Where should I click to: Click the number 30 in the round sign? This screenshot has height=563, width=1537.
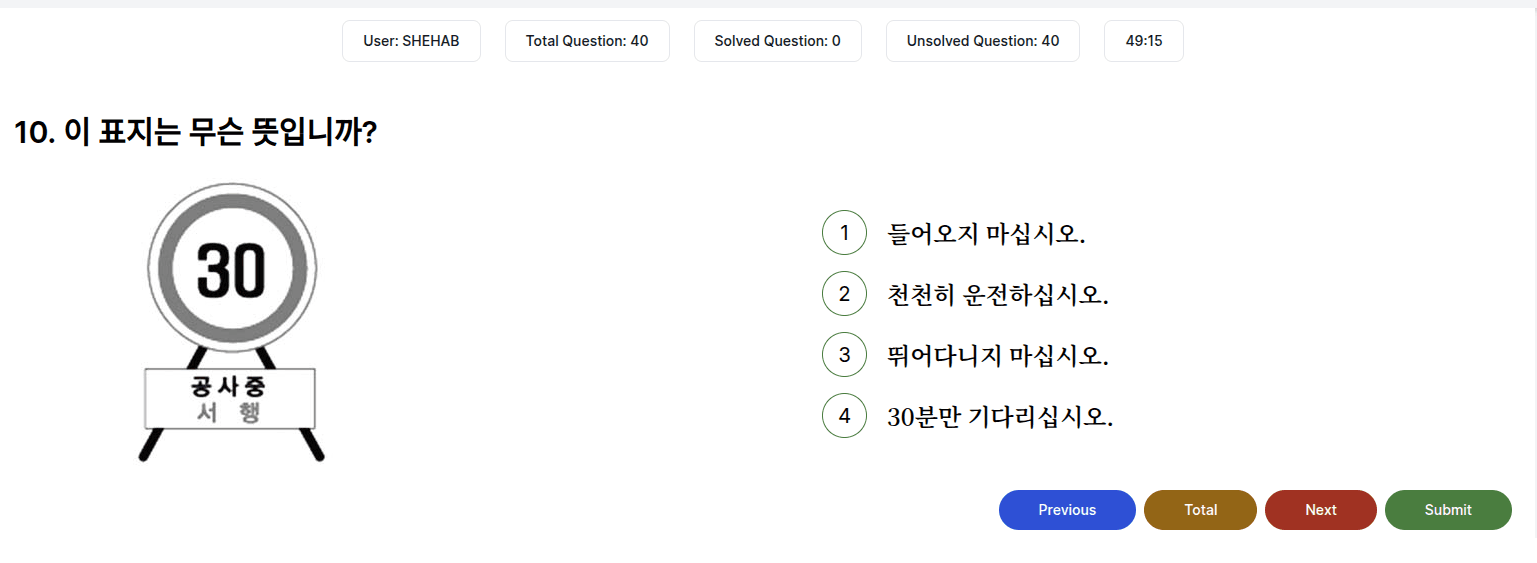pyautogui.click(x=231, y=270)
